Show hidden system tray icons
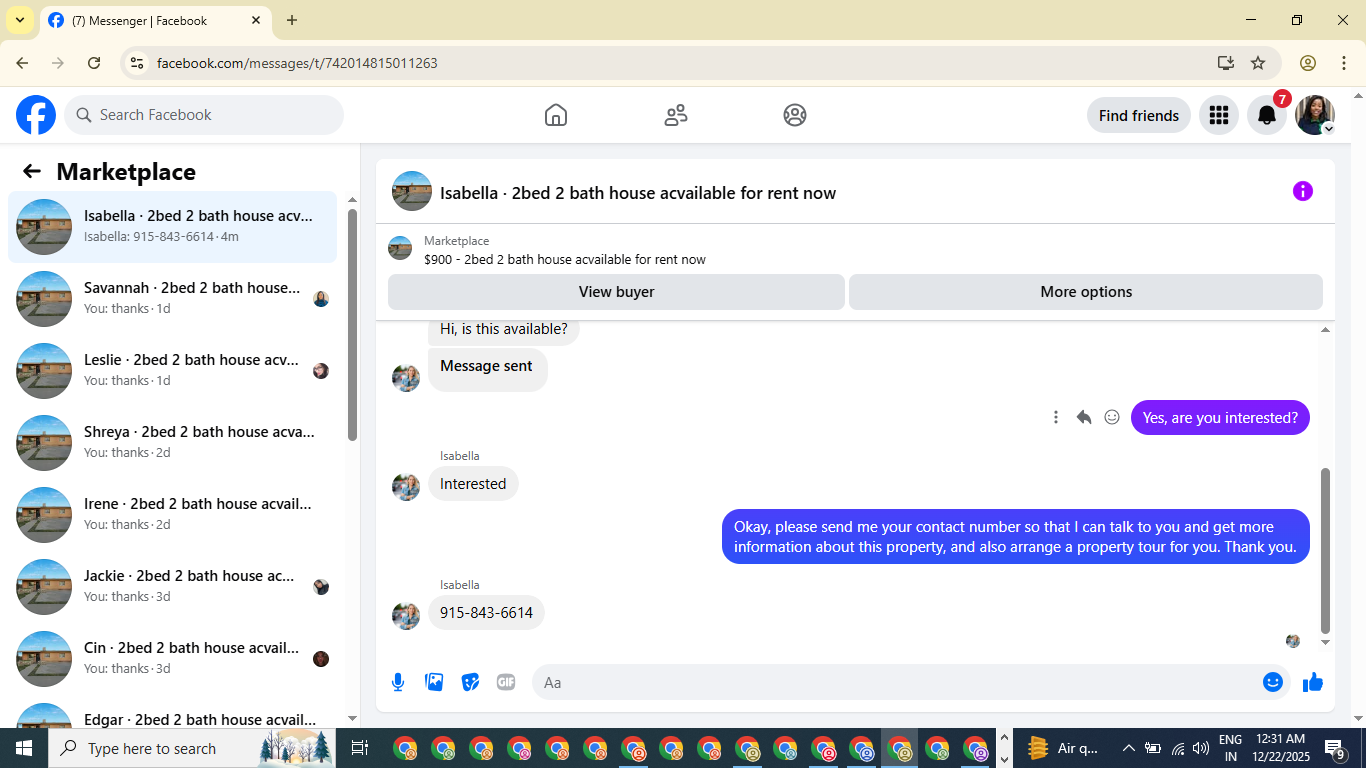This screenshot has width=1366, height=768. (1129, 748)
